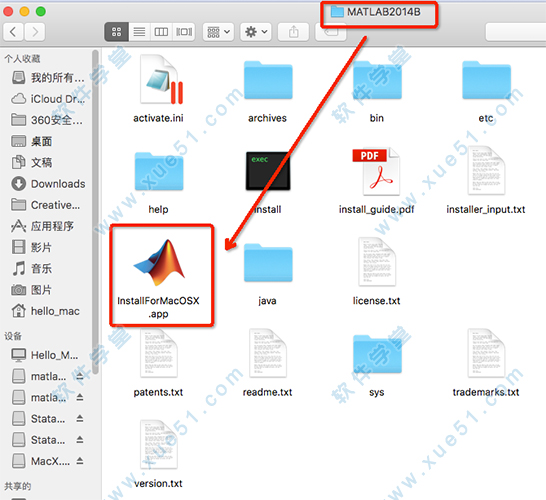Open hello_mac home folder in sidebar
The height and width of the screenshot is (500, 546).
(46, 311)
